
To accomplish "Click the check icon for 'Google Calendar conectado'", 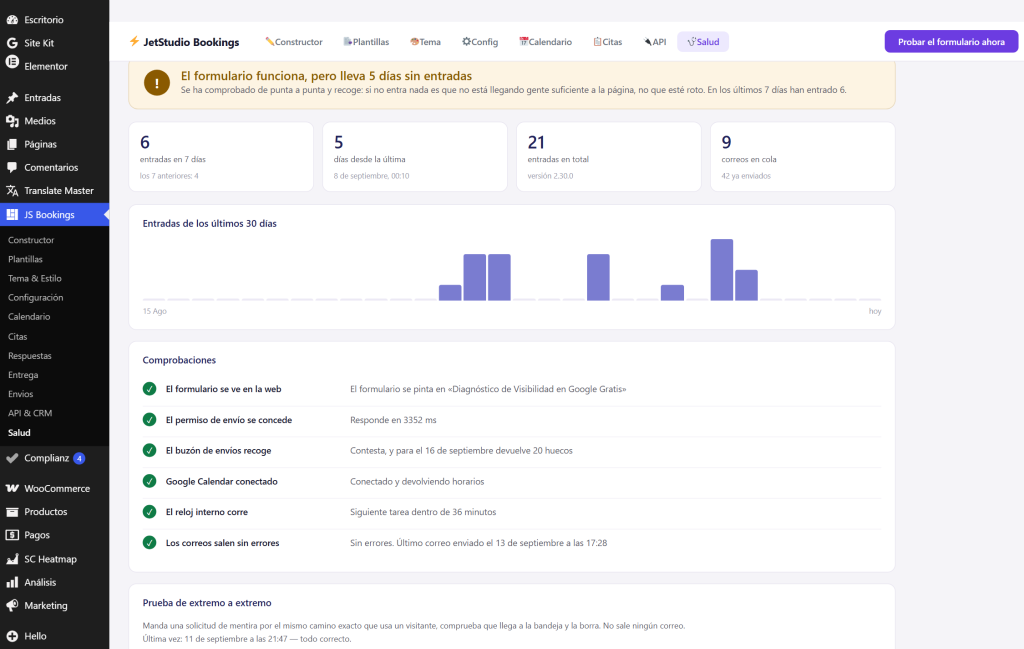I will tap(150, 481).
